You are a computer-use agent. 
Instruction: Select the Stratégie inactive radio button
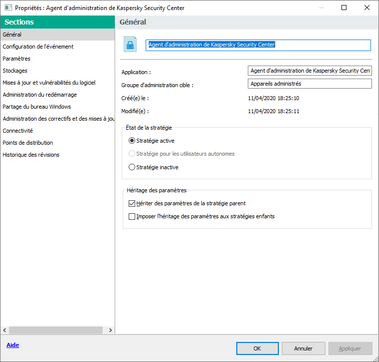[x=132, y=167]
